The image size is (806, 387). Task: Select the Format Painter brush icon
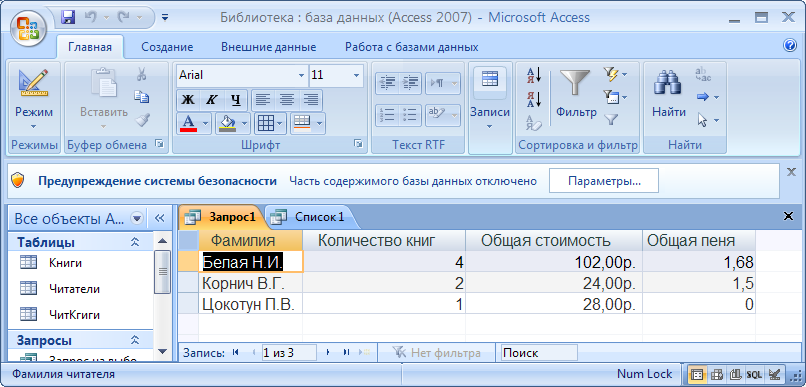tap(142, 120)
